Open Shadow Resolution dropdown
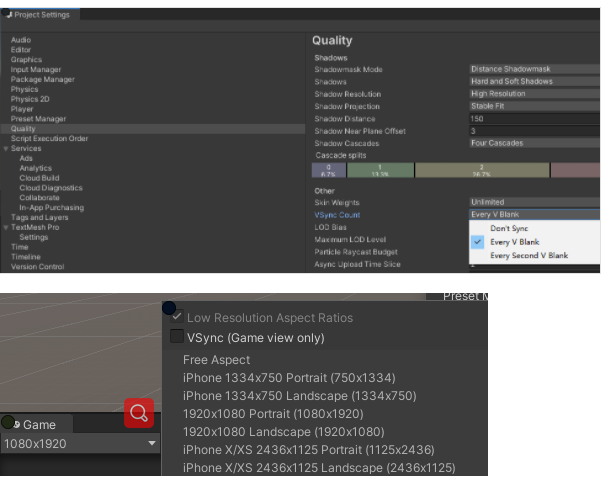Screen dimensions: 608x487 pyautogui.click(x=534, y=94)
